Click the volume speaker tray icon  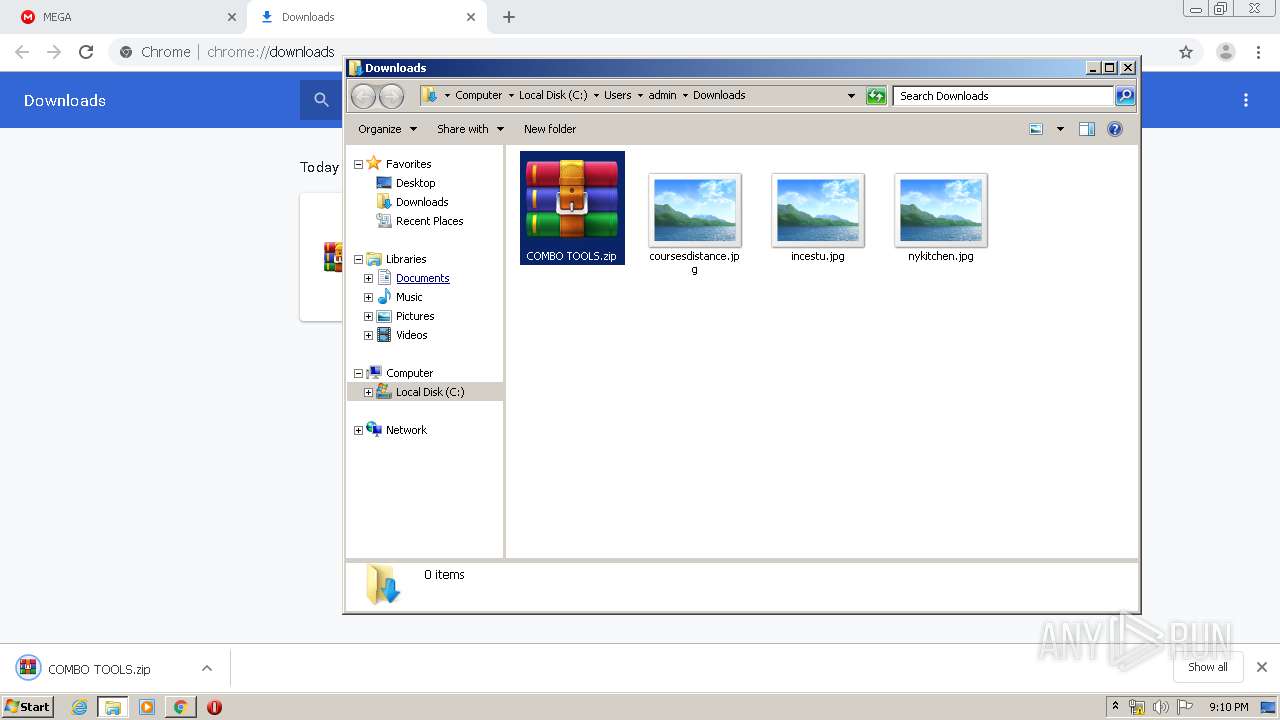tap(1160, 707)
